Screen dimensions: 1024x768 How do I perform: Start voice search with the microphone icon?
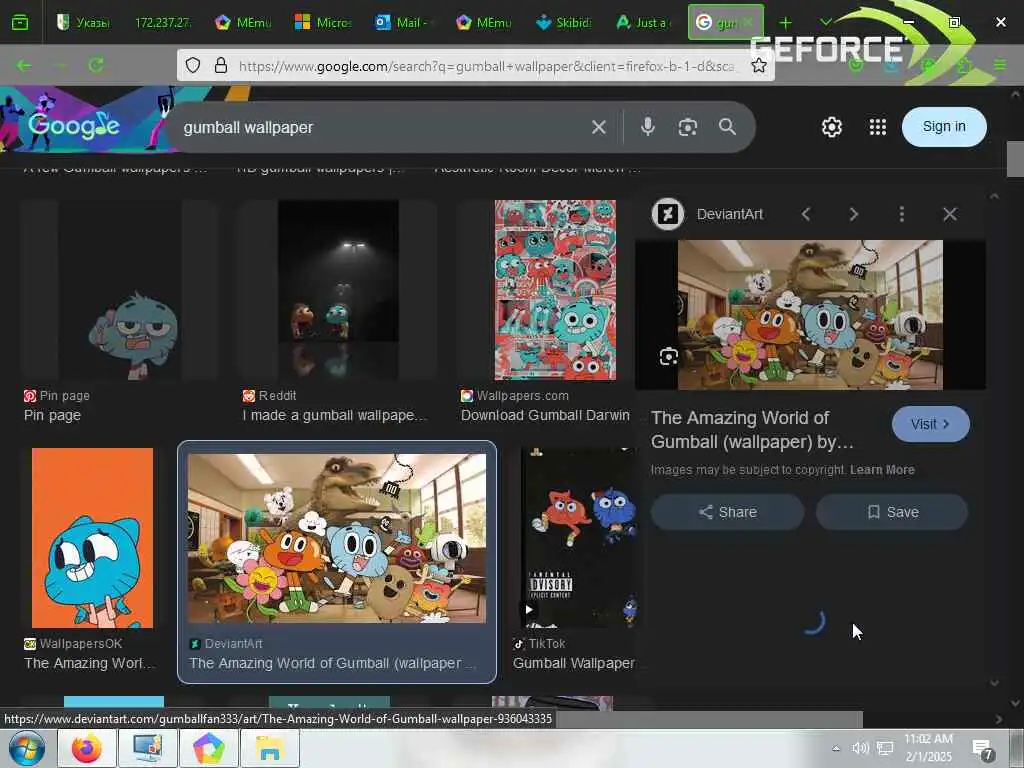click(x=647, y=127)
